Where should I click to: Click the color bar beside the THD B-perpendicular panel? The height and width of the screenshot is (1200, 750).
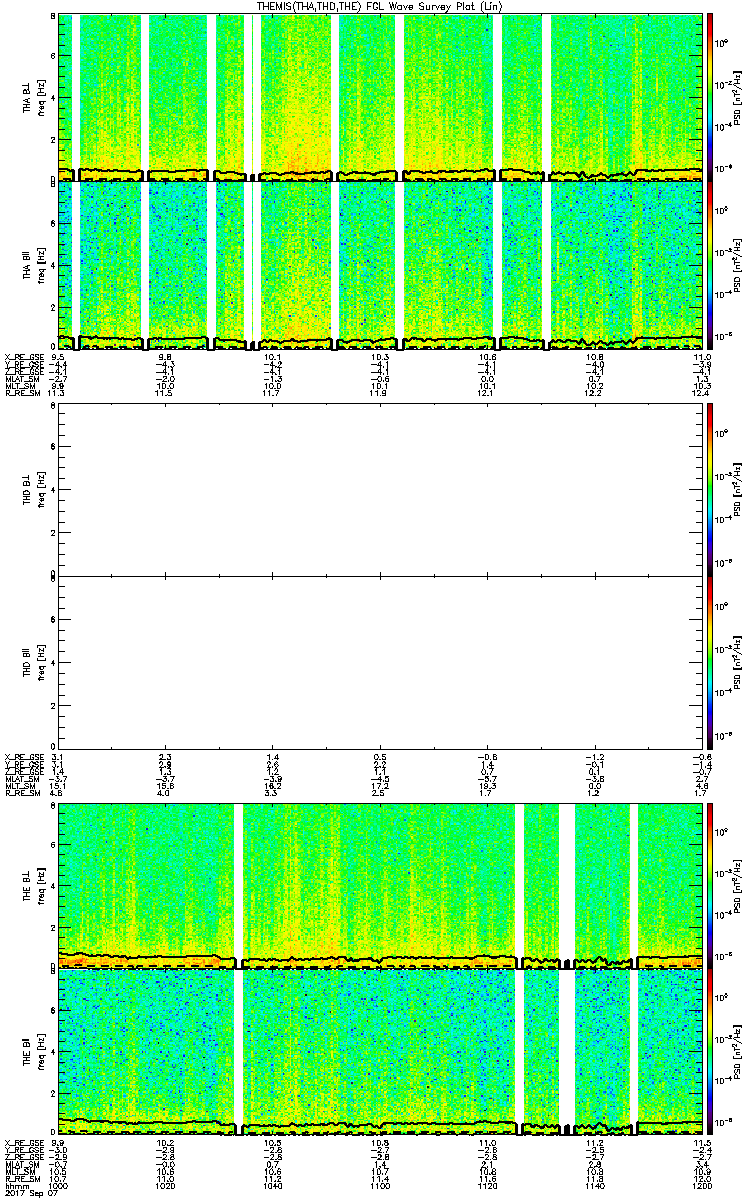(x=710, y=491)
